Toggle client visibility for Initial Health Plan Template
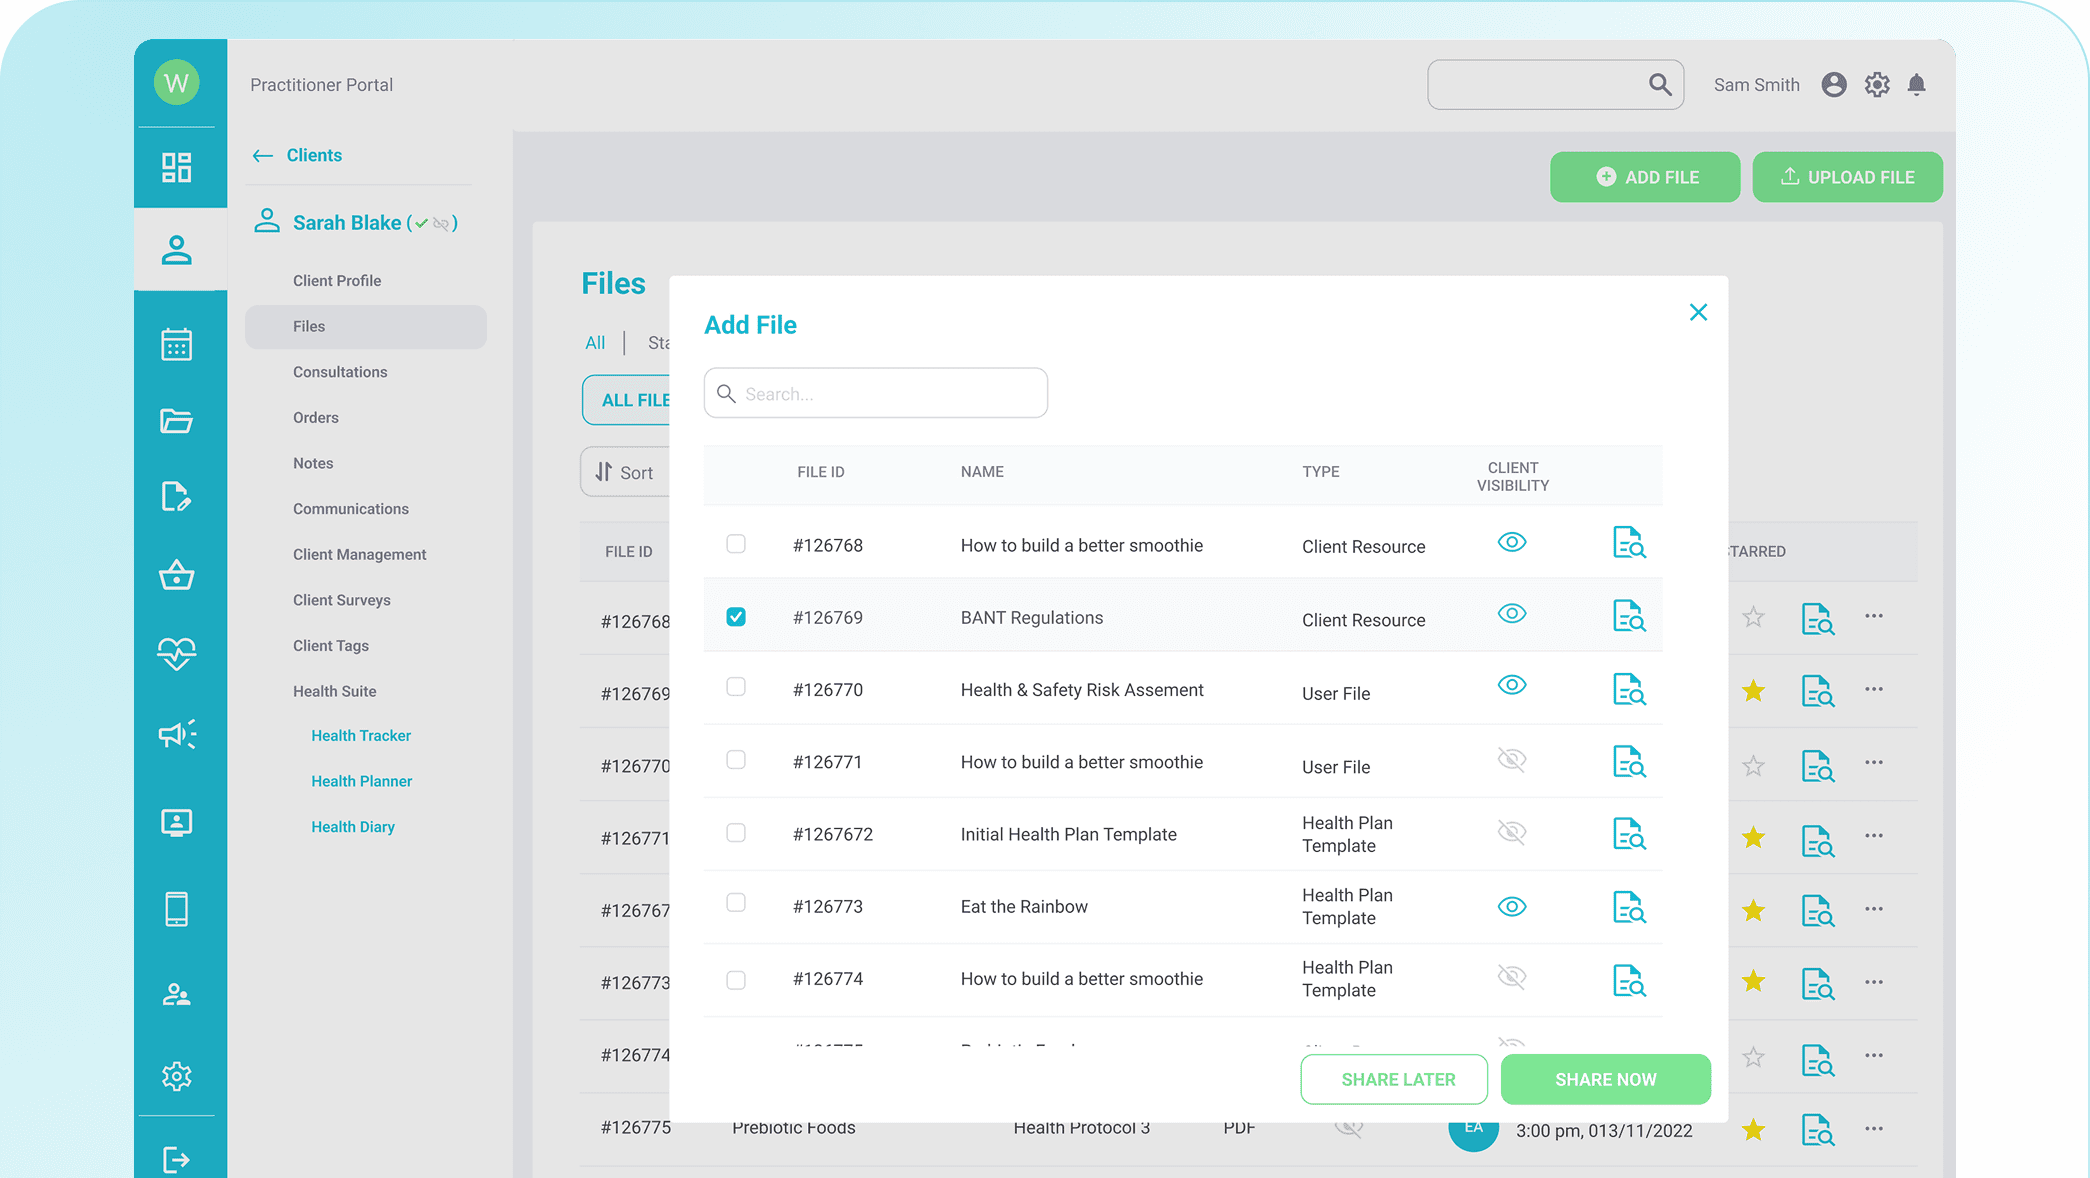Screen dimensions: 2090x1178 pyautogui.click(x=1511, y=832)
